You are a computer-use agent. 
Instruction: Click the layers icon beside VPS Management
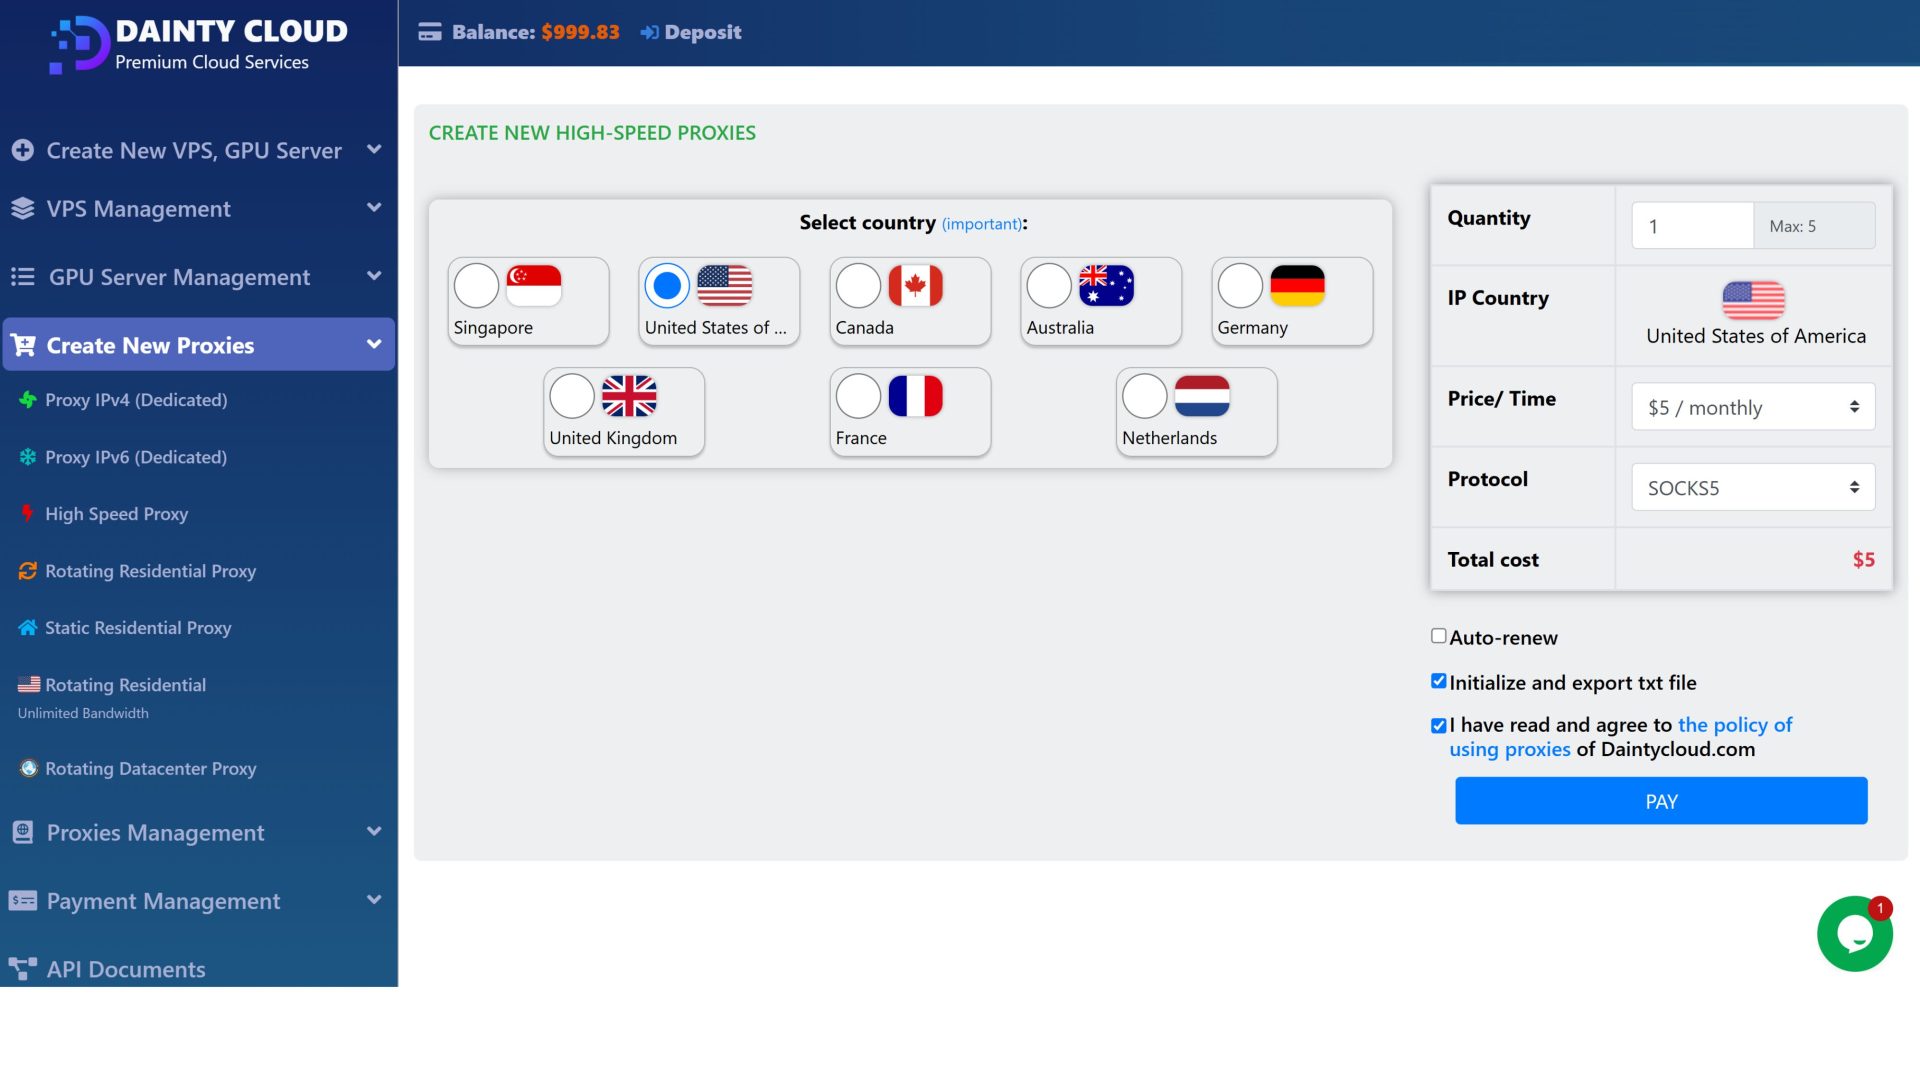[23, 208]
